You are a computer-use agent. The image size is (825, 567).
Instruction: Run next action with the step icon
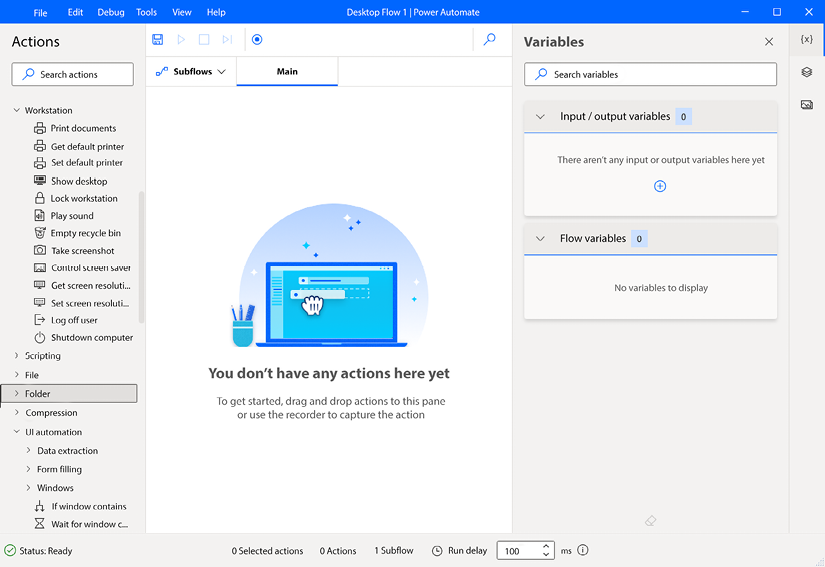(227, 39)
